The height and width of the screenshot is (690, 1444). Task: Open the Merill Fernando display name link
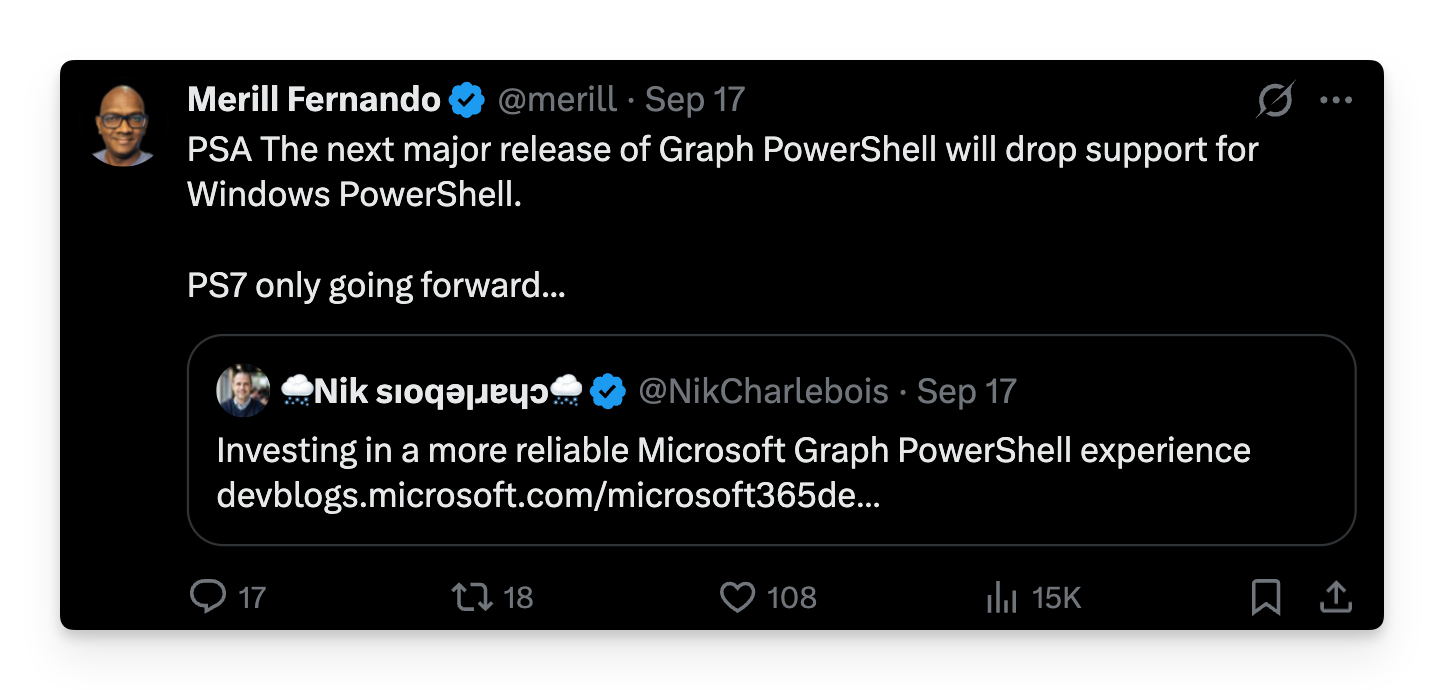[x=314, y=99]
